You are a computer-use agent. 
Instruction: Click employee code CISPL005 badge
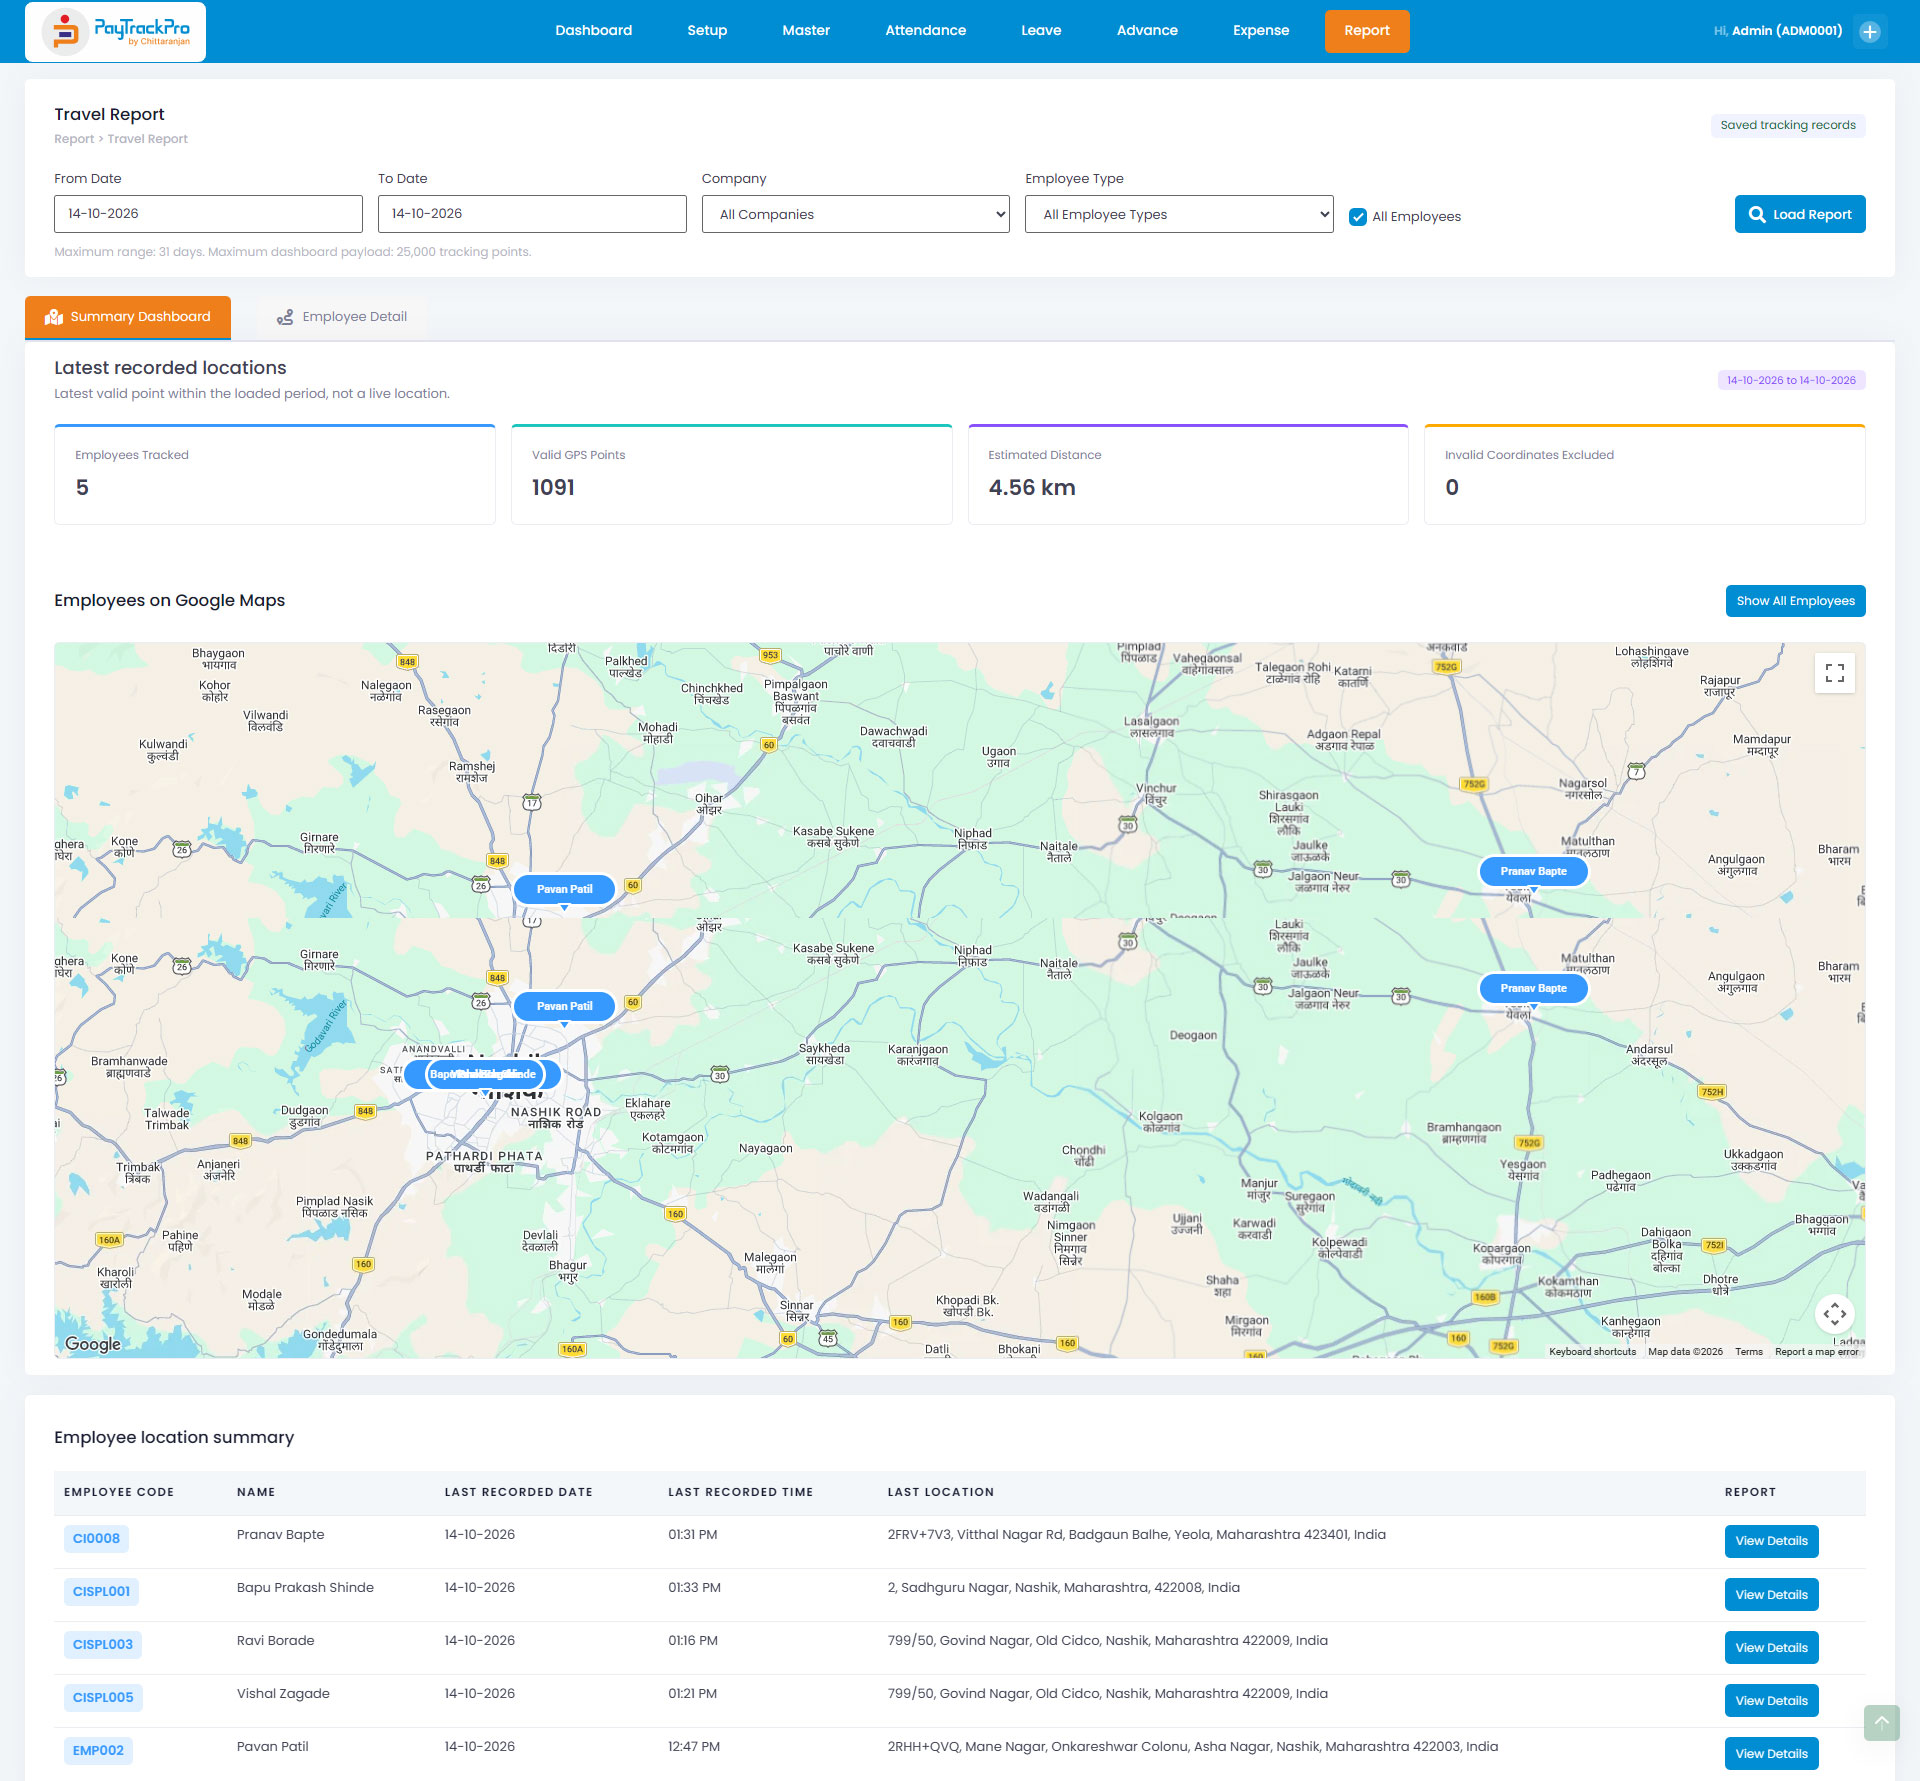103,1698
